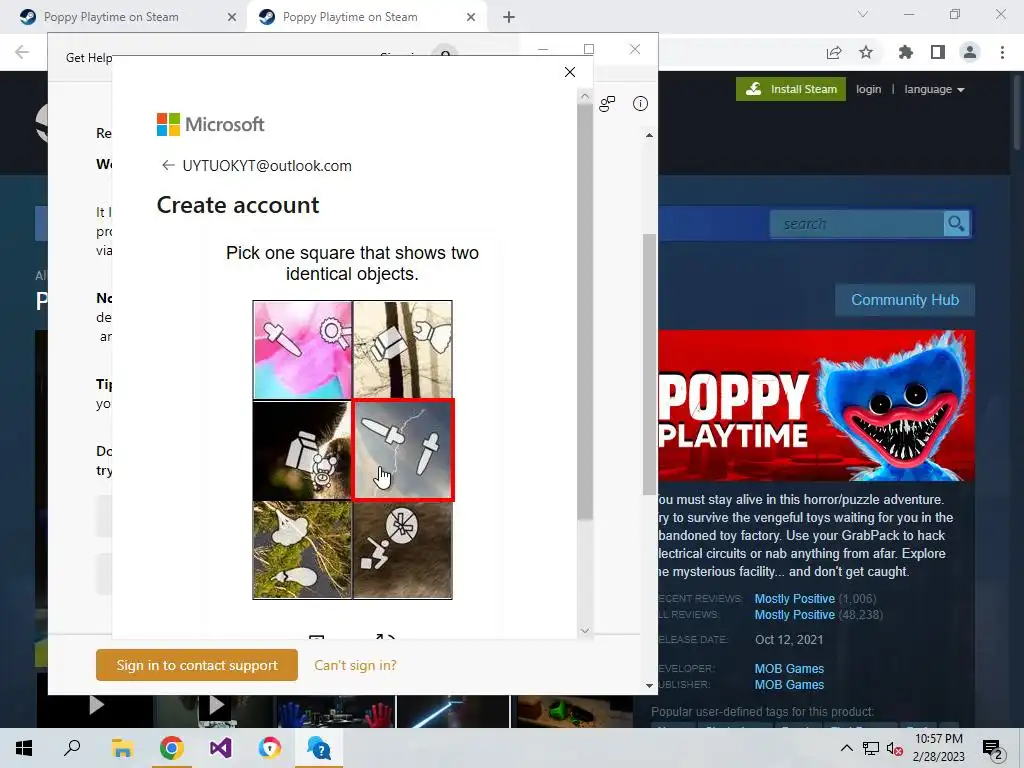Select the captcha square with two flashlights
1024x768 pixels.
[x=403, y=450]
